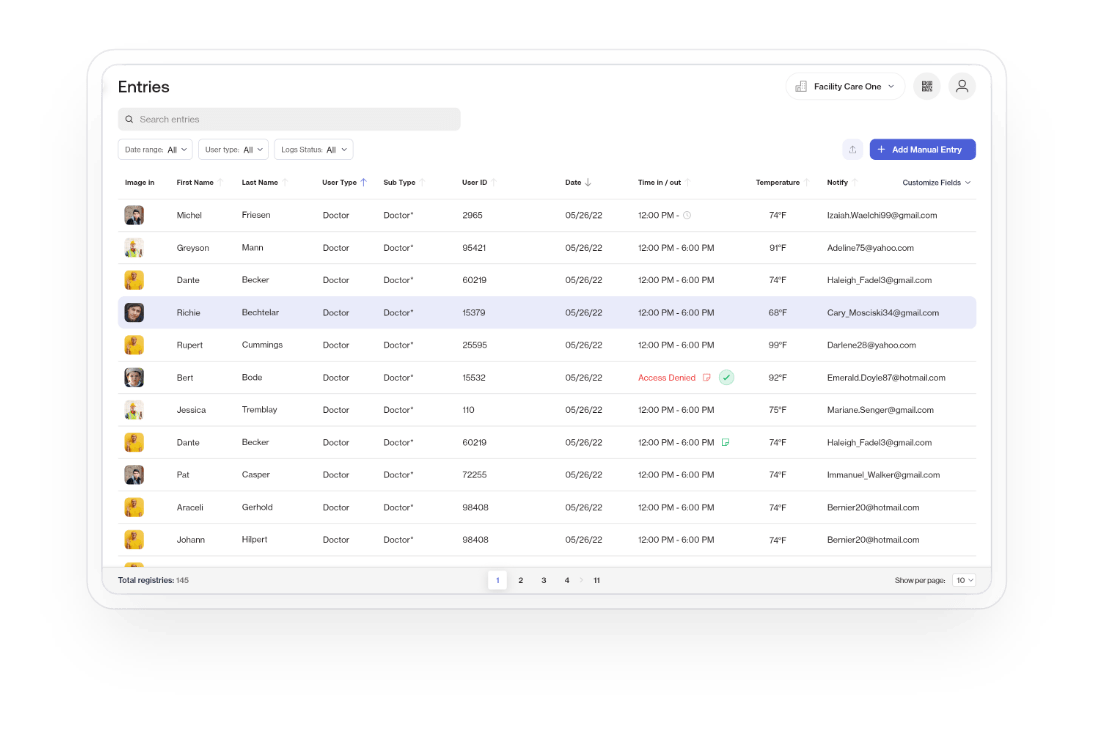The image size is (1094, 734).
Task: Click temperature 68°F value
Action: 777,313
